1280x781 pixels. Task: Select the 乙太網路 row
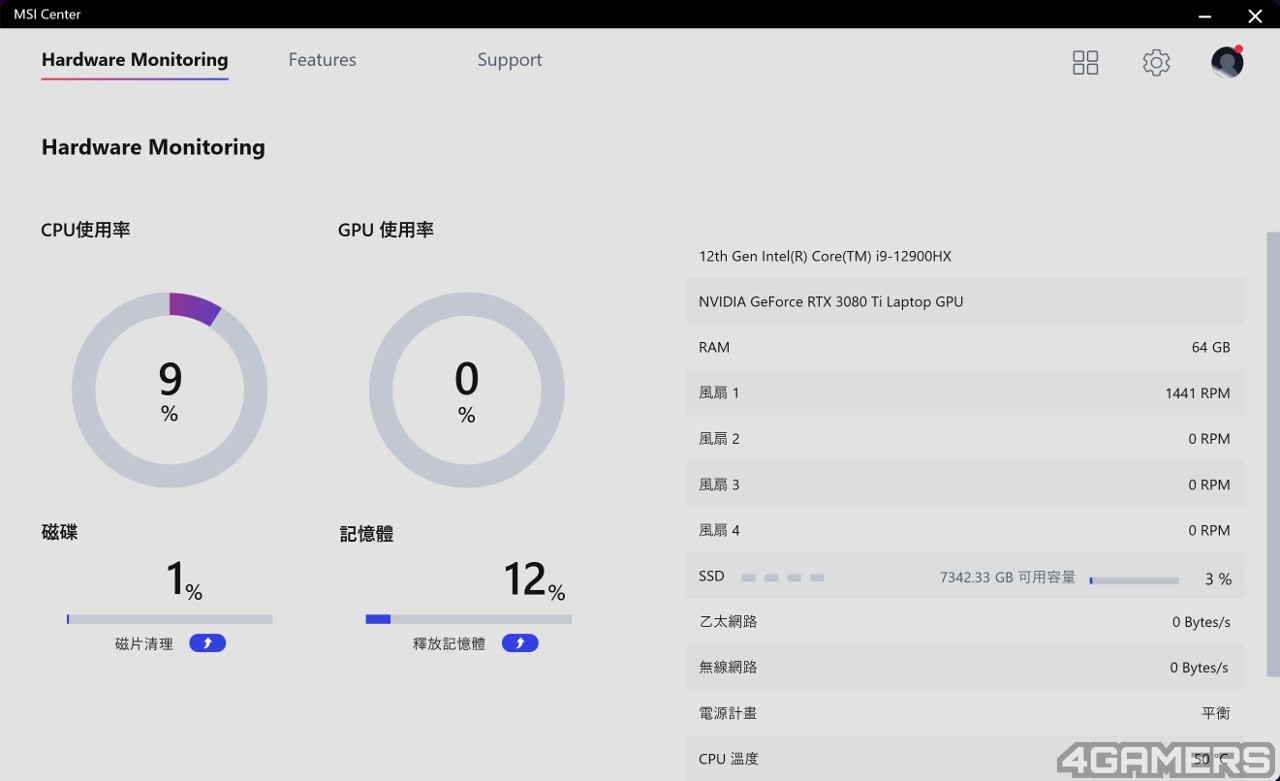pos(965,622)
